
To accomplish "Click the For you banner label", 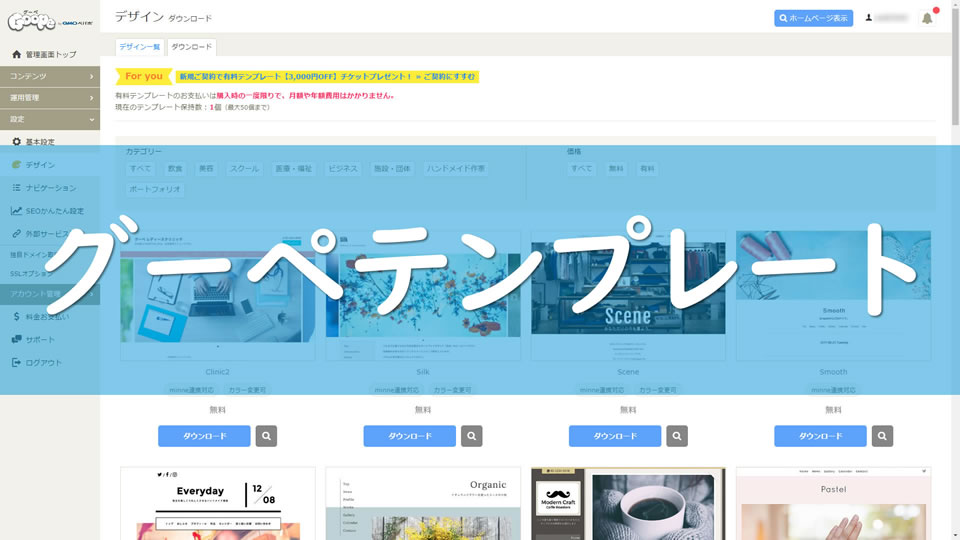I will pyautogui.click(x=144, y=77).
